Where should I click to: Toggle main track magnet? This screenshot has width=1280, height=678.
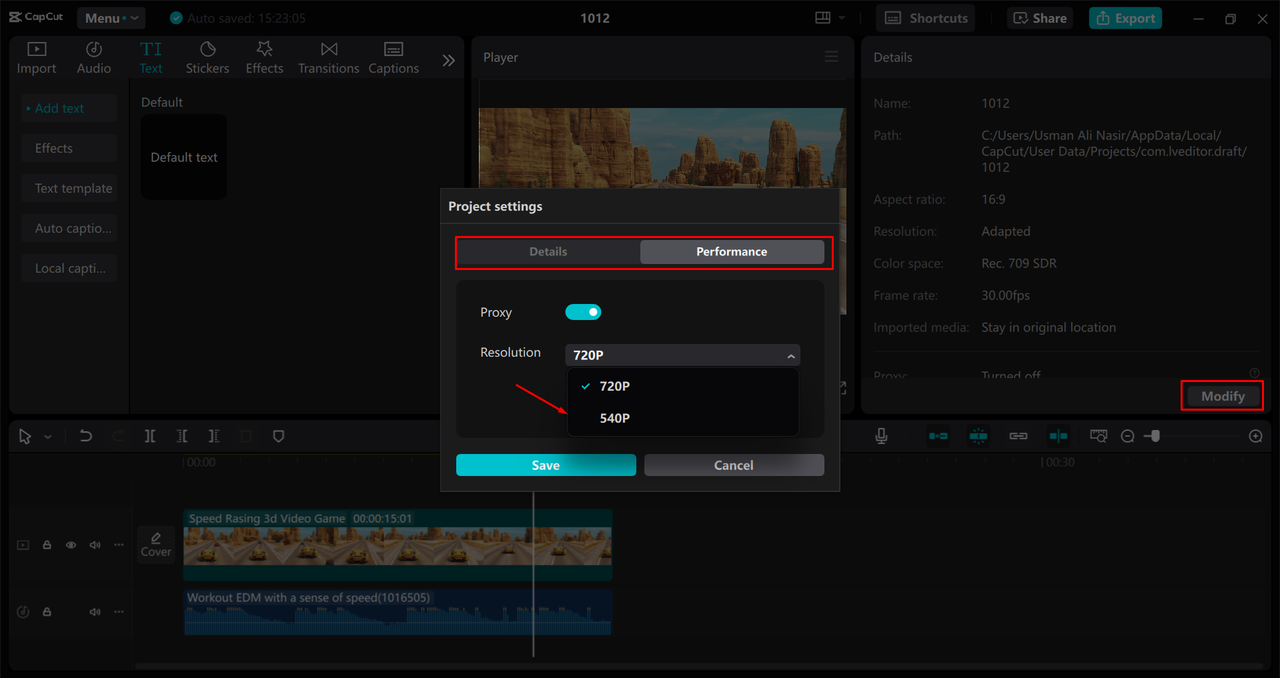point(938,436)
